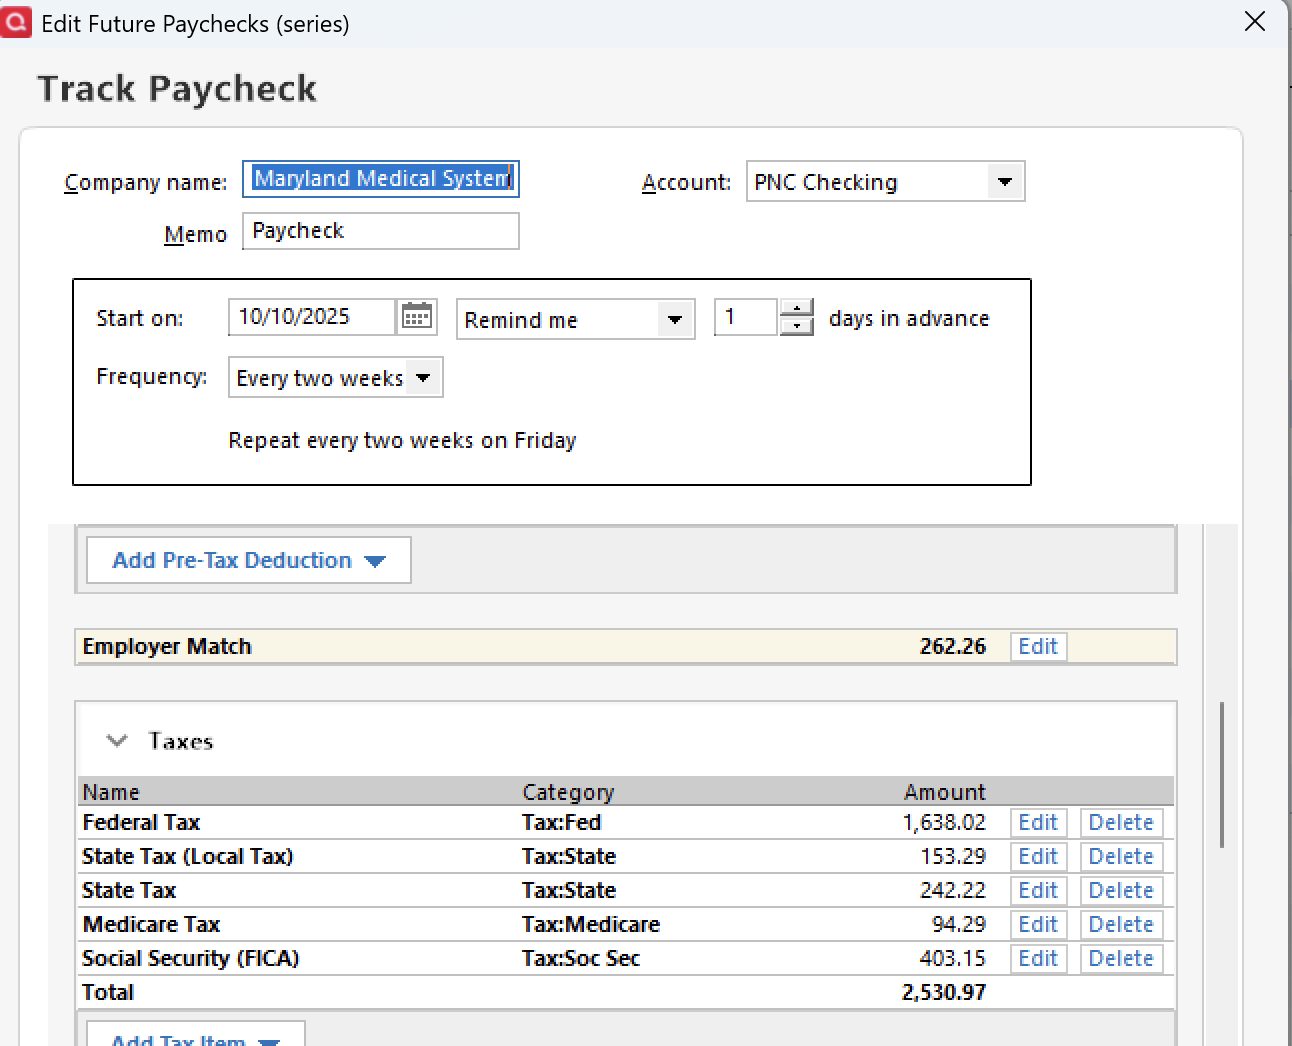Click the 403.15 Social Security amount
The image size is (1292, 1046).
tap(953, 958)
